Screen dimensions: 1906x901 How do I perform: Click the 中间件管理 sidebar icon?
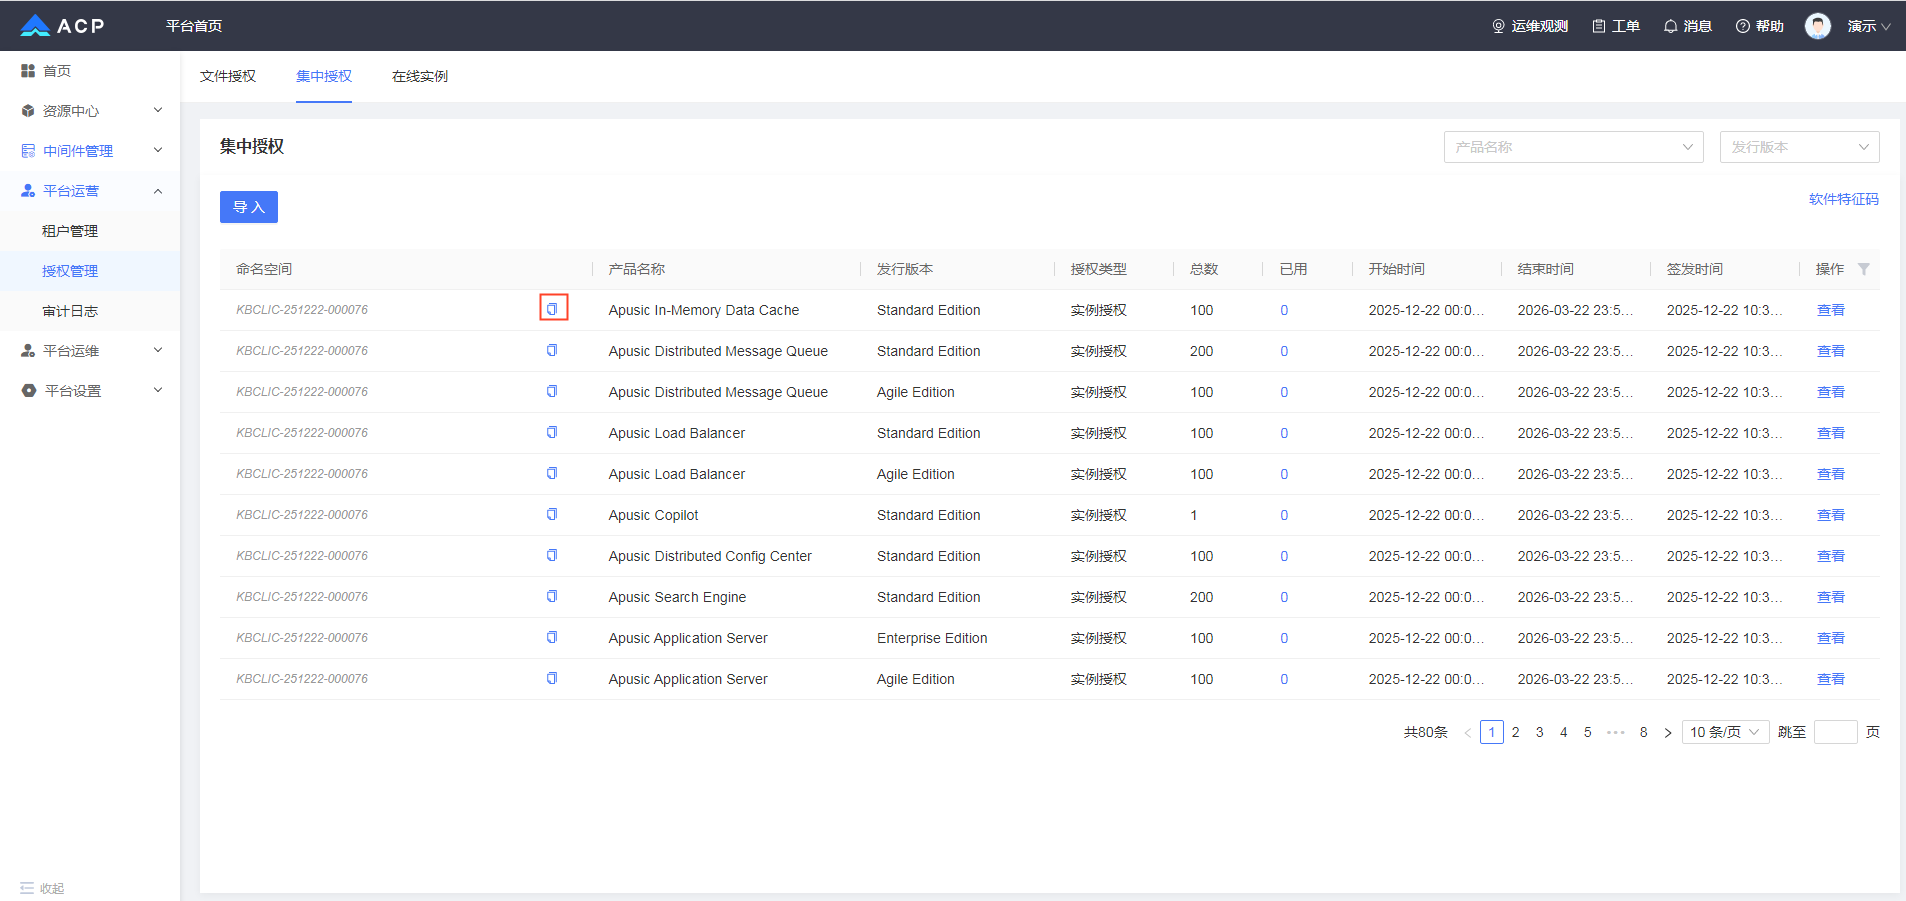coord(28,151)
